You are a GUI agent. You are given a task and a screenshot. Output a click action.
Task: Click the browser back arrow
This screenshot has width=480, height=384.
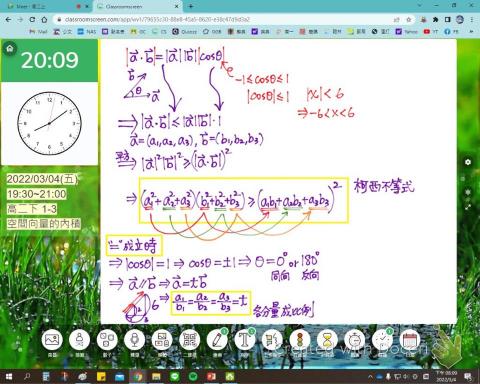[8, 20]
